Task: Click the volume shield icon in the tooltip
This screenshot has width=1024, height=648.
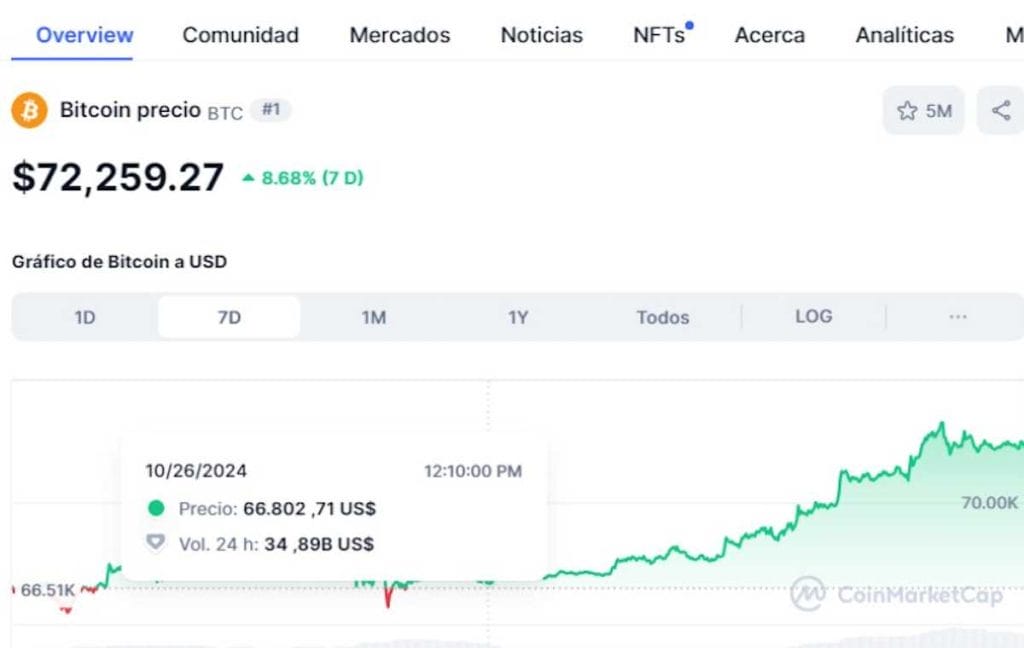Action: click(156, 543)
